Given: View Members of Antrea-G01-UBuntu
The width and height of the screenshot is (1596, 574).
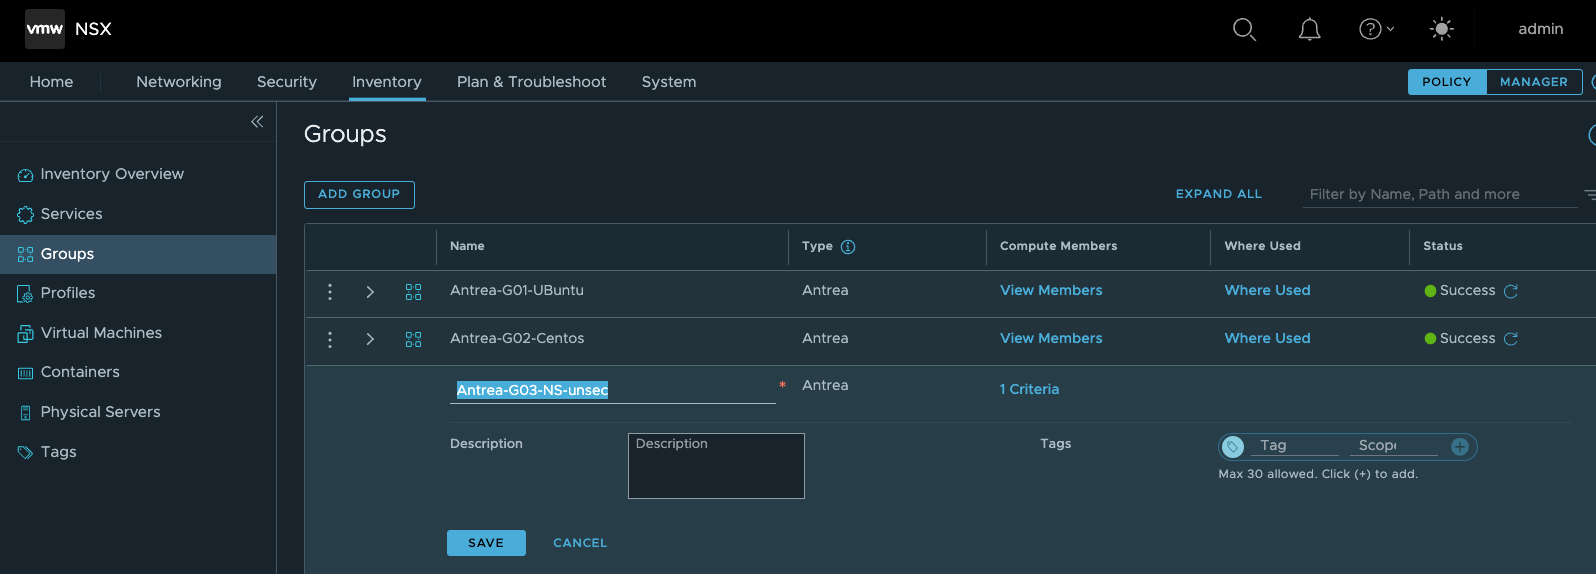Looking at the screenshot, I should [1051, 290].
